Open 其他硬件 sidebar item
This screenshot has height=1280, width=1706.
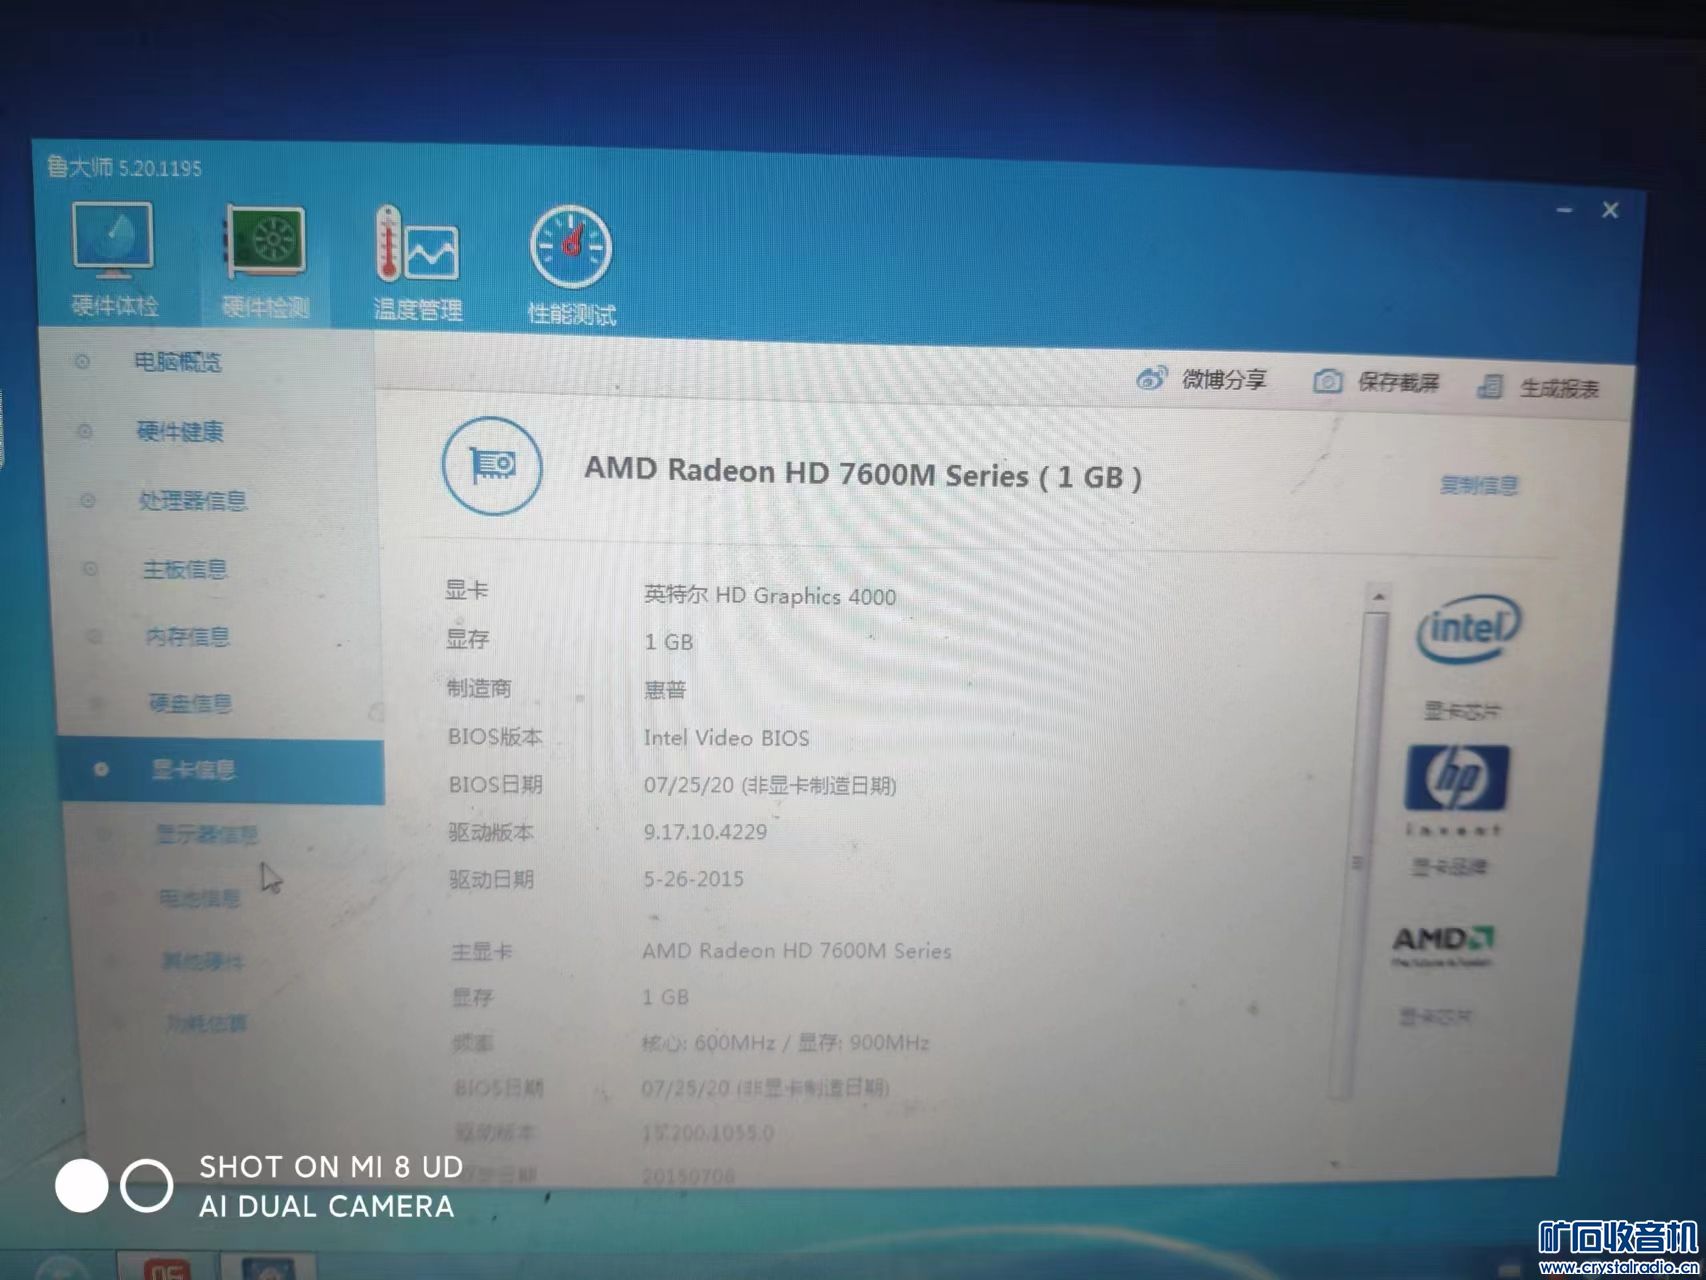tap(202, 961)
